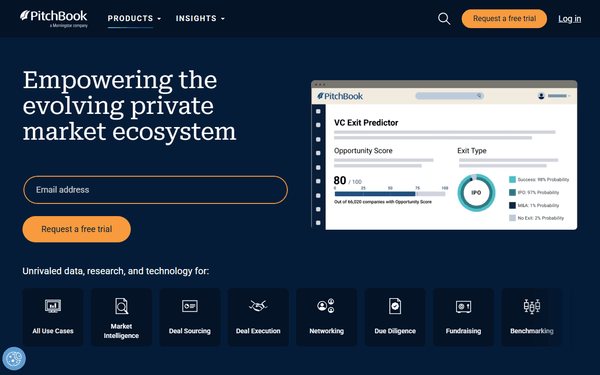600x375 pixels.
Task: Click the PitchBook logo in header
Action: (54, 18)
